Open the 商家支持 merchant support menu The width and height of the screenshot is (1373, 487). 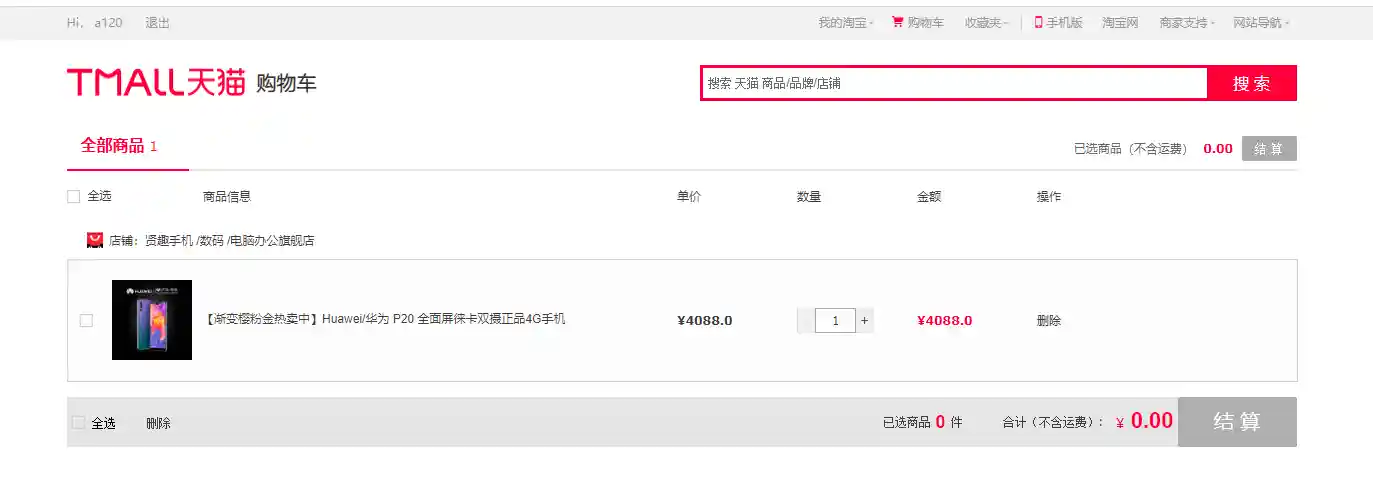tap(1187, 23)
